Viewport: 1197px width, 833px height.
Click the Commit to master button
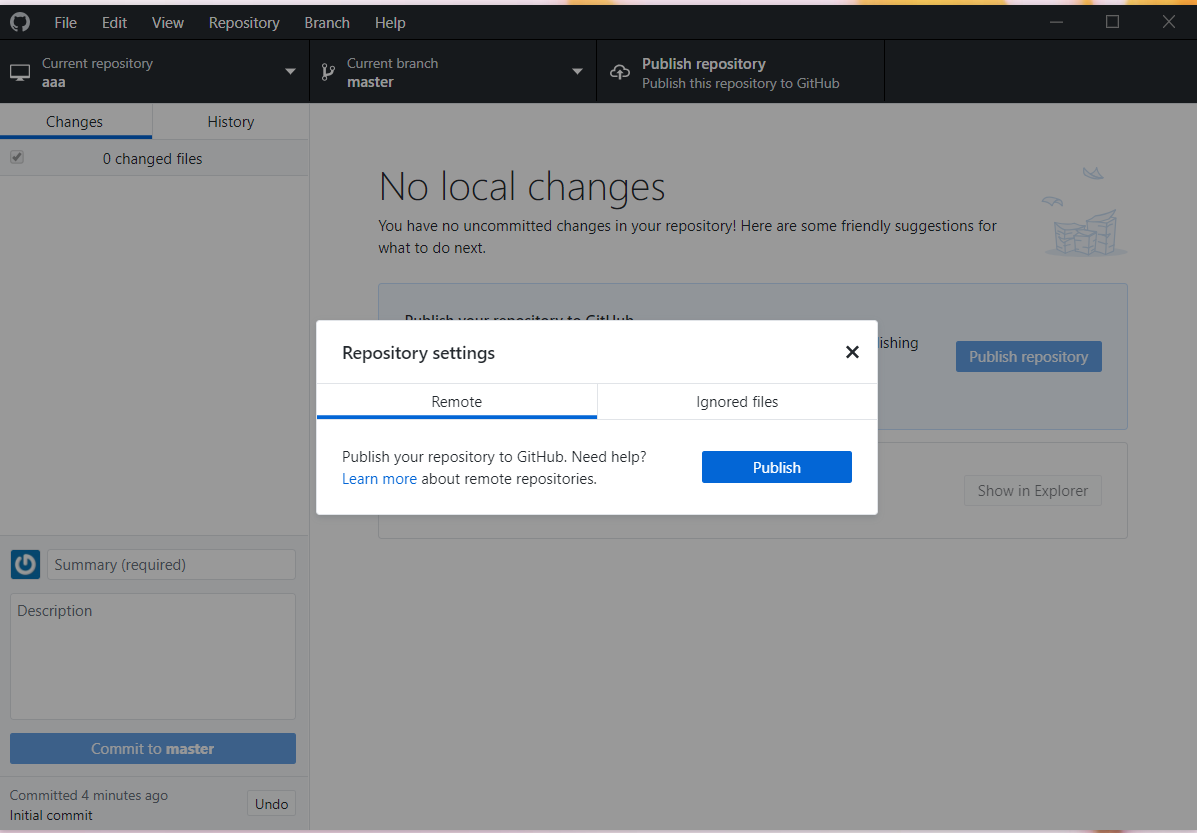153,748
